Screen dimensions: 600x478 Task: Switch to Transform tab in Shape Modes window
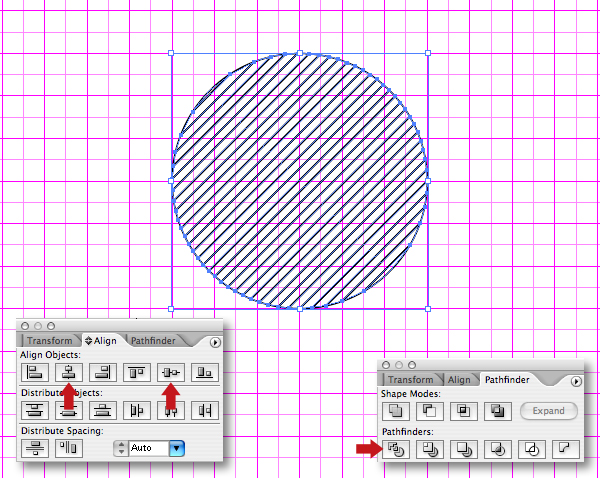[x=411, y=380]
